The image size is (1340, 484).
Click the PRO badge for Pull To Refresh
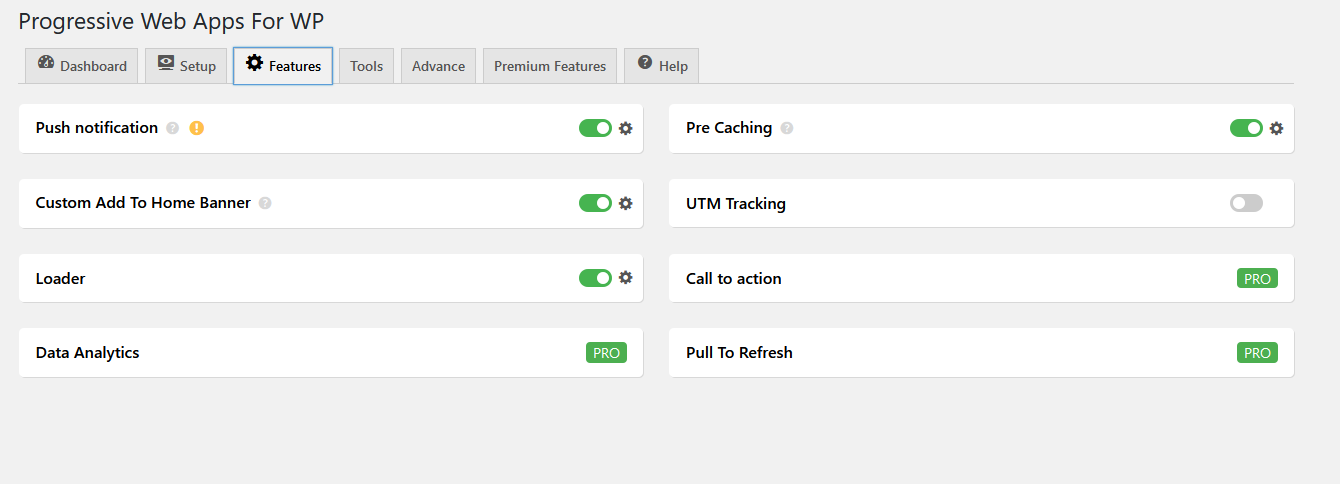[1257, 353]
